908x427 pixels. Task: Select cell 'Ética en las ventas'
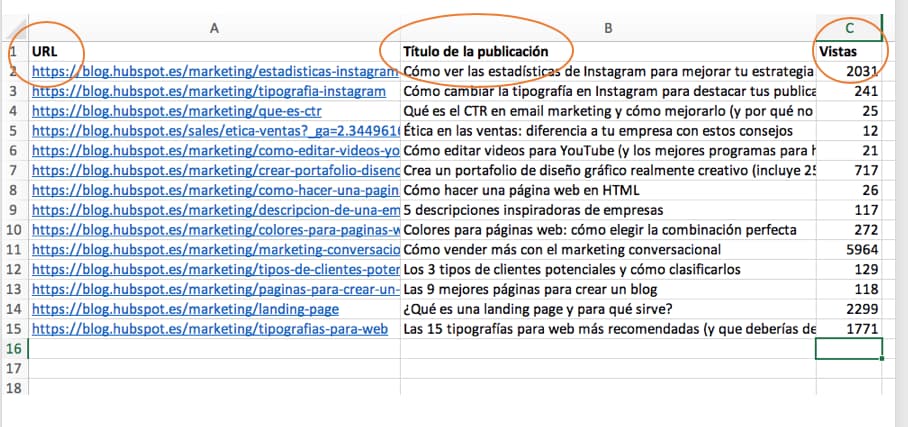608,131
